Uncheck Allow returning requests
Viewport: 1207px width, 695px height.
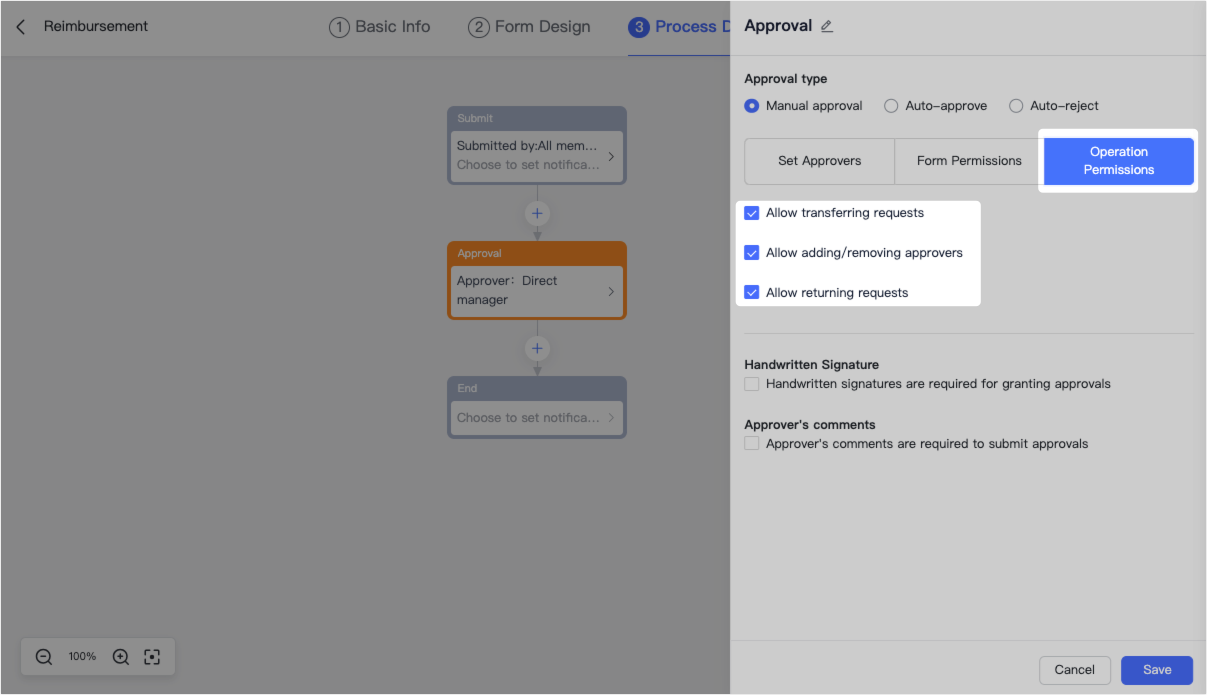pyautogui.click(x=751, y=292)
